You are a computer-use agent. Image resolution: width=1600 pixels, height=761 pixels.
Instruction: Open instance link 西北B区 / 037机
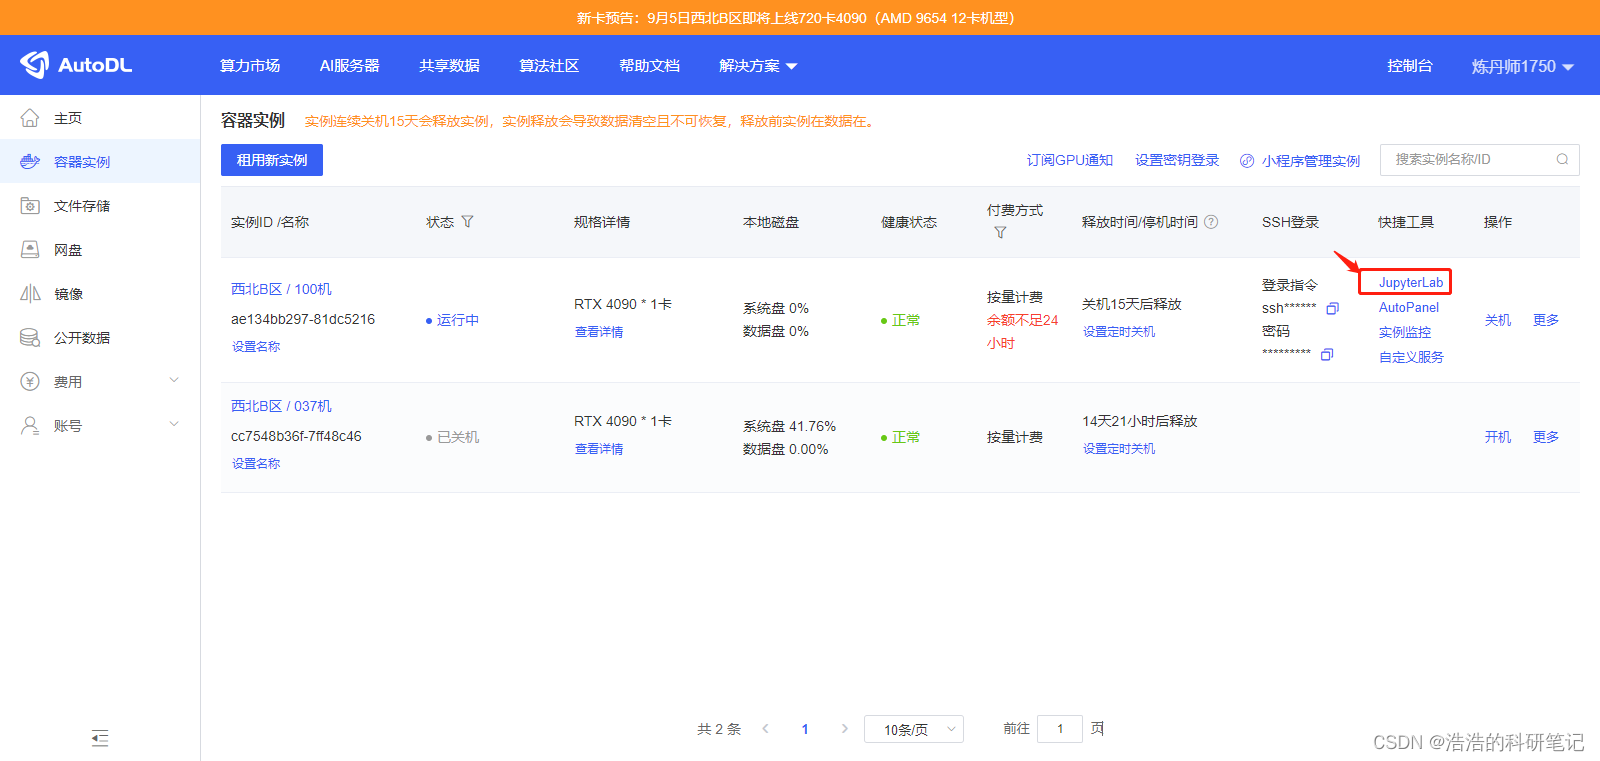[281, 406]
